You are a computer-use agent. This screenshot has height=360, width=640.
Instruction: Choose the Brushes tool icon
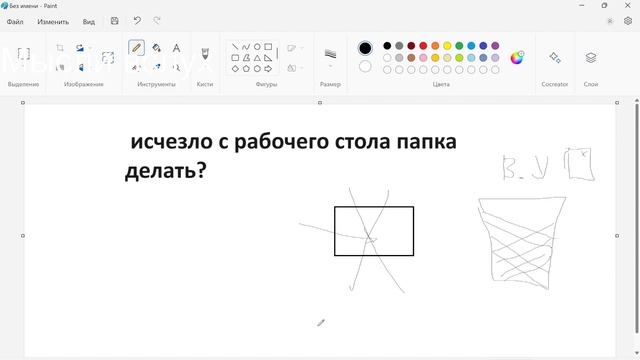point(205,53)
